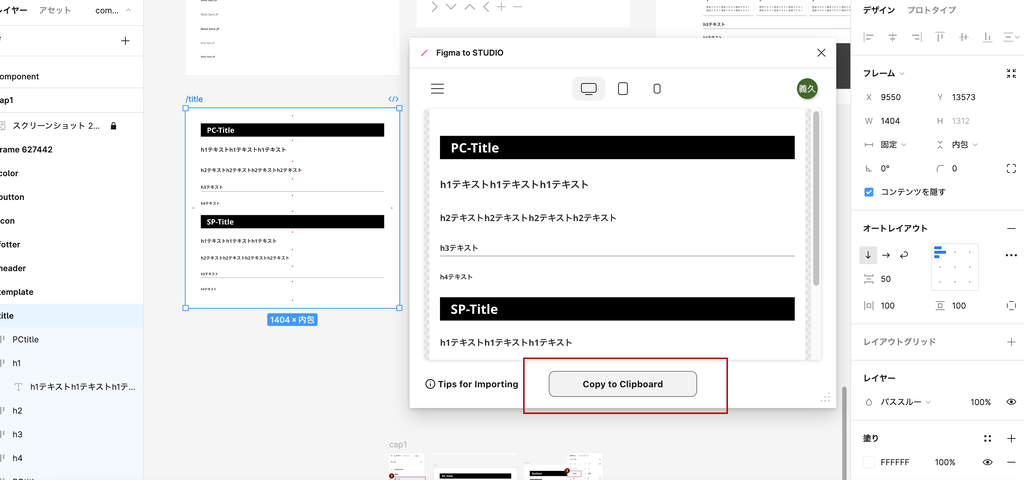Open auto layout advanced settings ellipsis
This screenshot has width=1024, height=480.
1011,255
